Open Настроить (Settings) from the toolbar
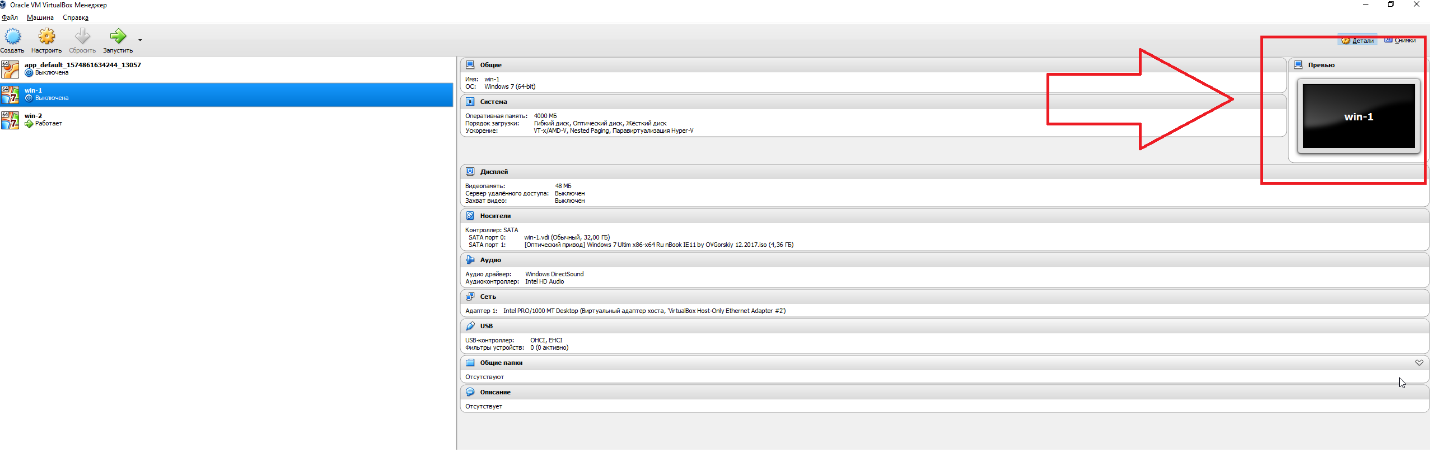The height and width of the screenshot is (461, 1430). coord(46,37)
